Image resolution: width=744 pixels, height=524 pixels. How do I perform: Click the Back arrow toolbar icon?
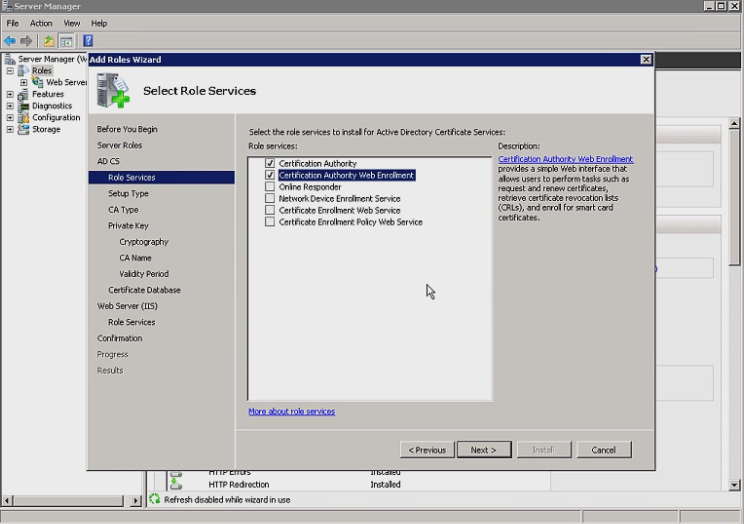click(10, 41)
